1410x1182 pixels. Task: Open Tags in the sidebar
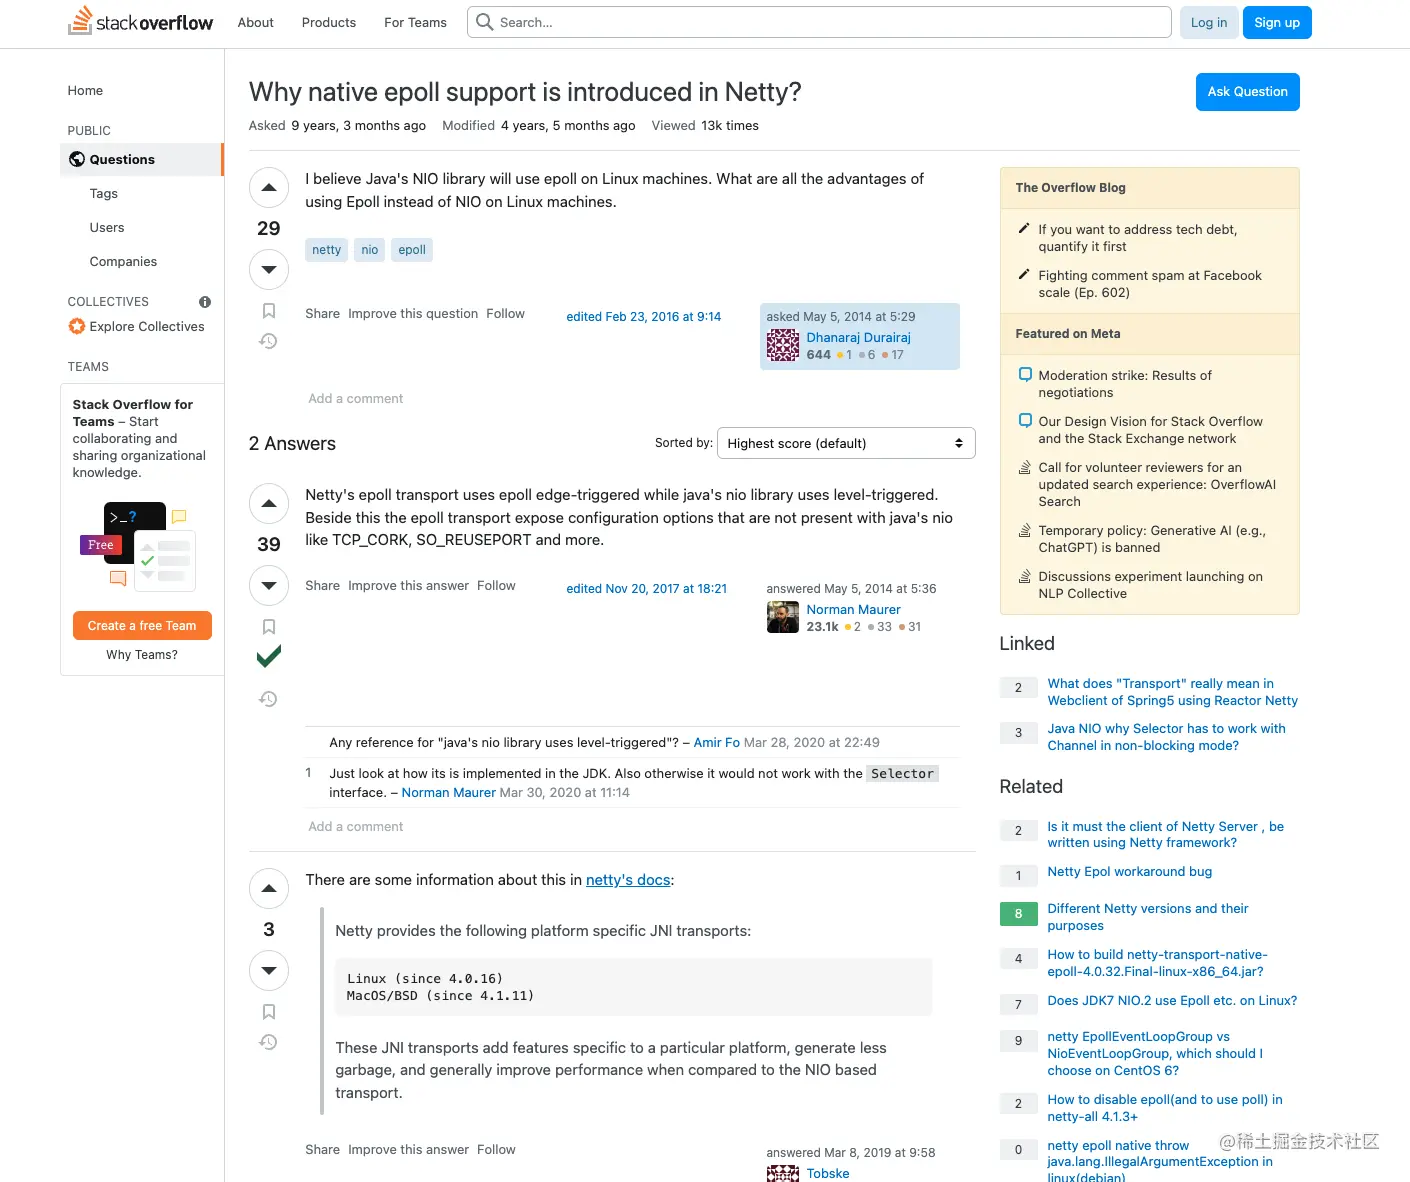click(104, 194)
